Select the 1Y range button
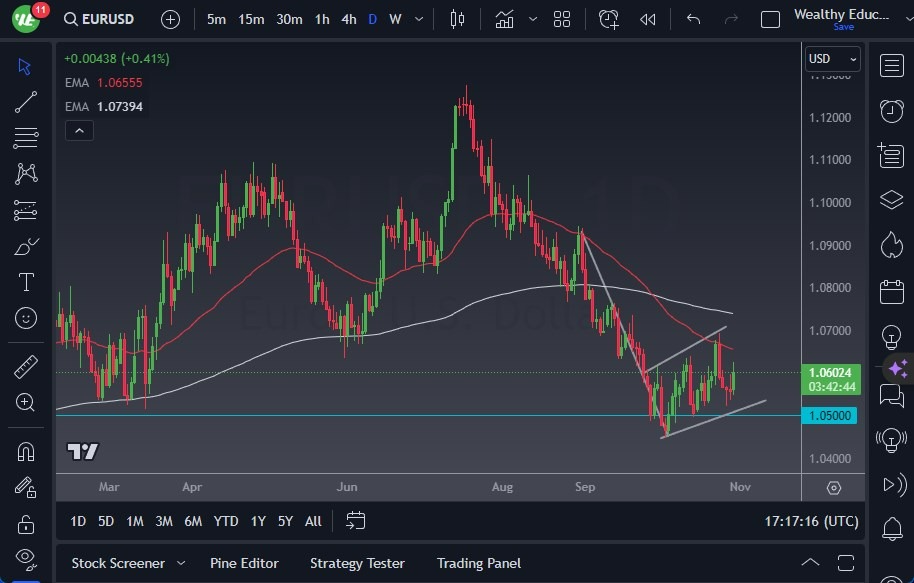914x583 pixels. coord(257,521)
